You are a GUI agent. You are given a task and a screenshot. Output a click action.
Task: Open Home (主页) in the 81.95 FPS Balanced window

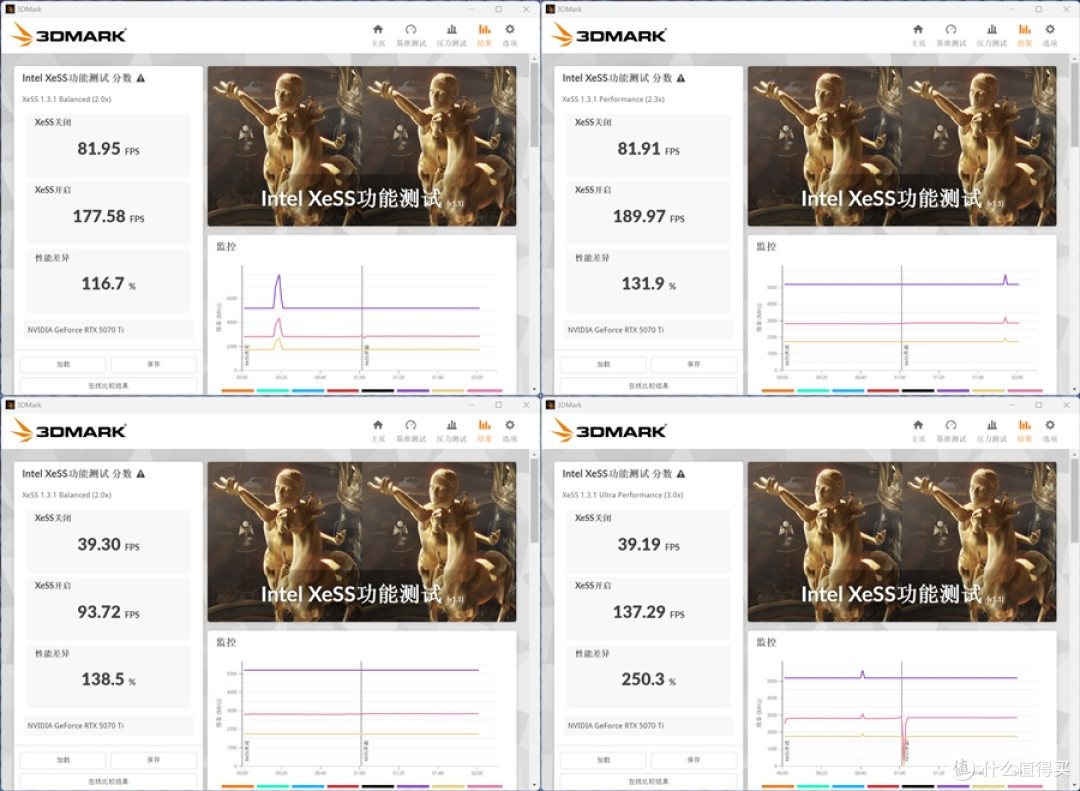click(378, 35)
